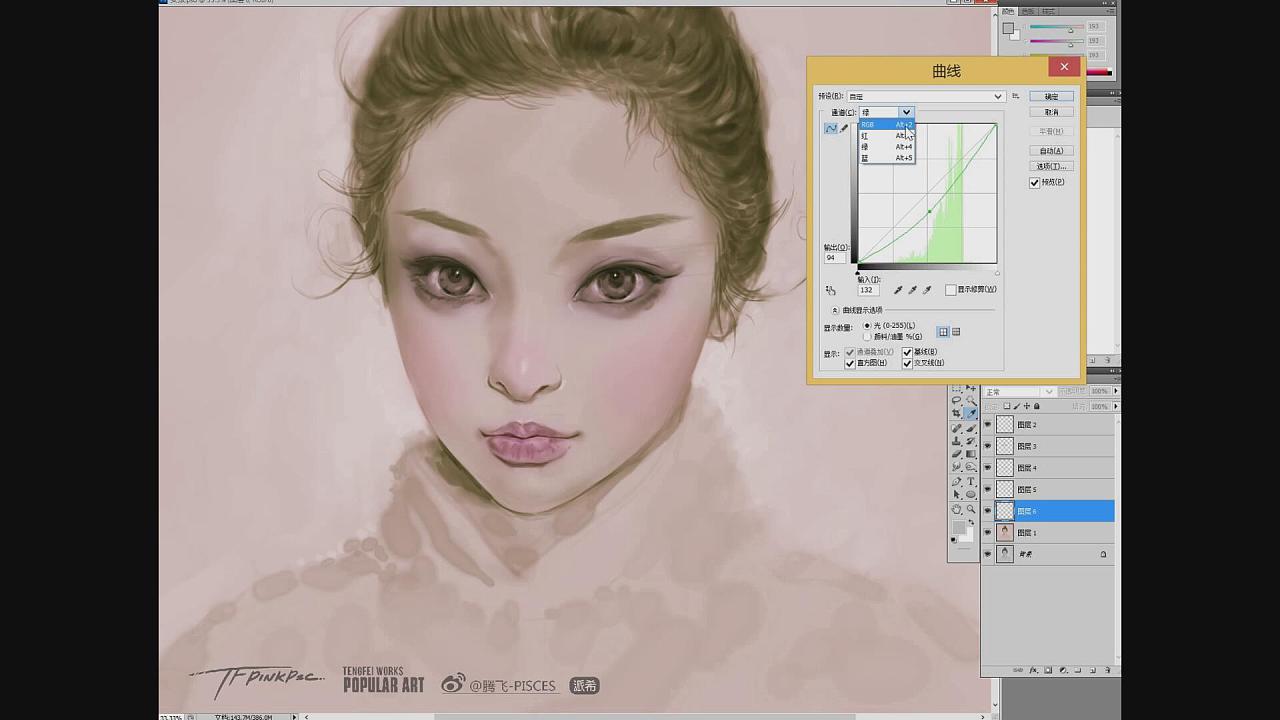
Task: Hide layer 图层 1 visibility eye
Action: [988, 533]
